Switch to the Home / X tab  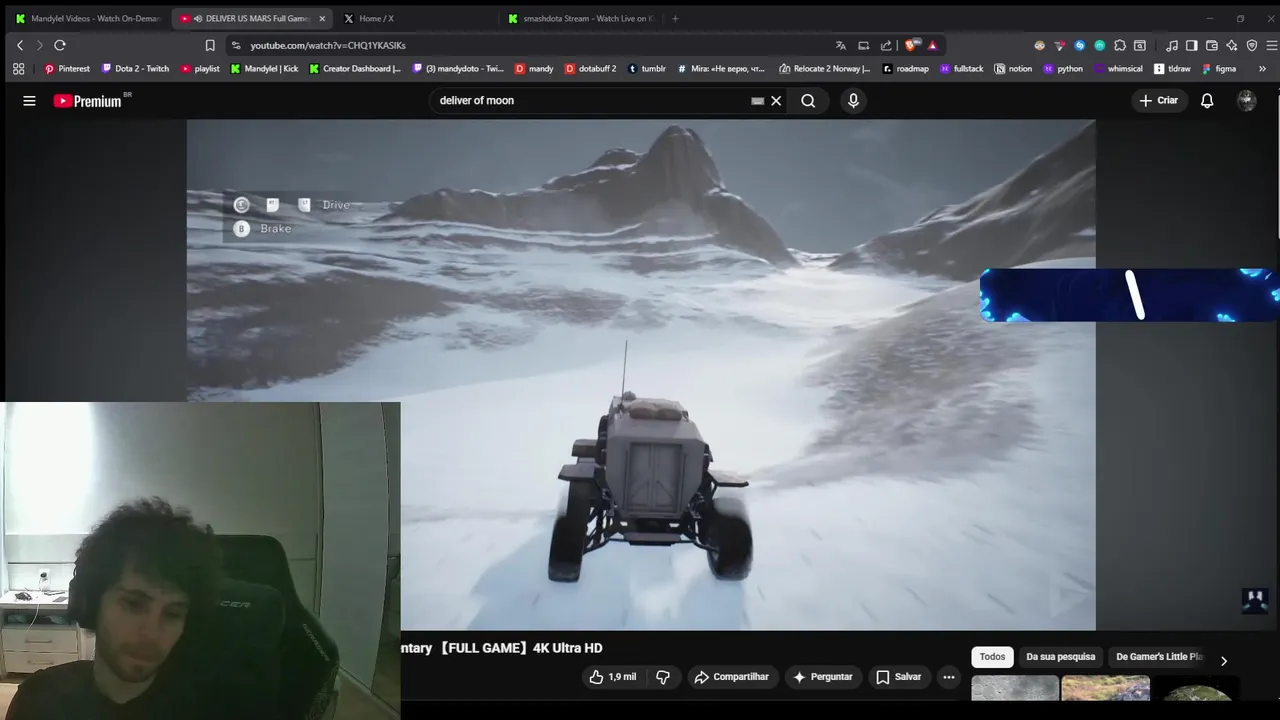(x=415, y=18)
